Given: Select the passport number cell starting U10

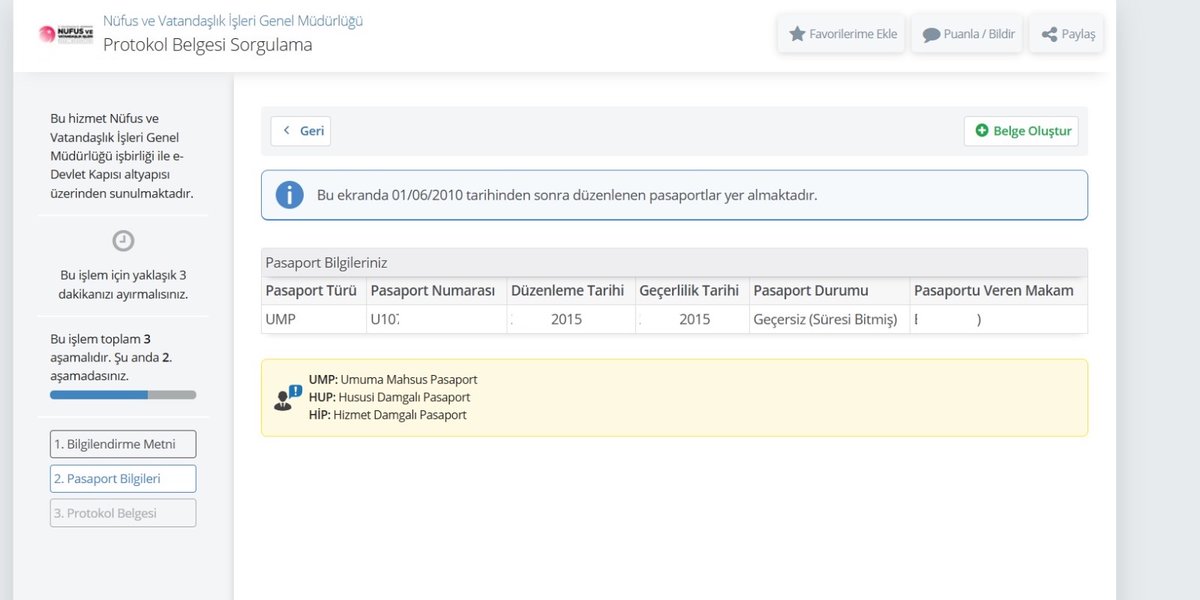Looking at the screenshot, I should tap(436, 320).
